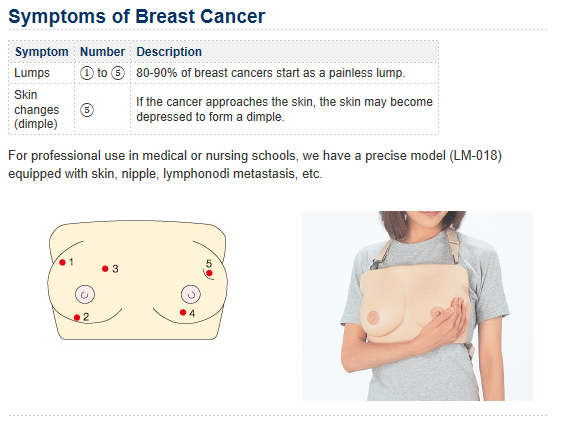Click the breast lump diagram illustration
This screenshot has width=565, height=429.
click(x=137, y=280)
